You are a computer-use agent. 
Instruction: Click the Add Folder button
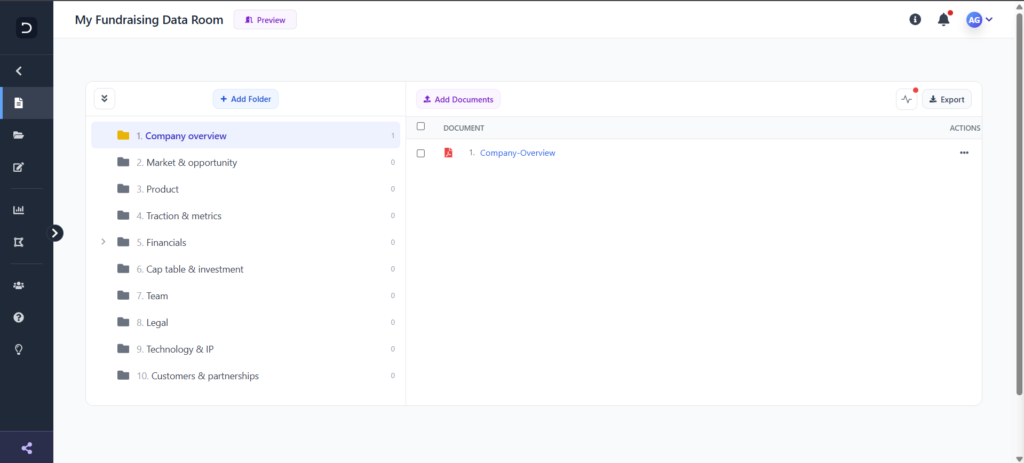pos(246,99)
